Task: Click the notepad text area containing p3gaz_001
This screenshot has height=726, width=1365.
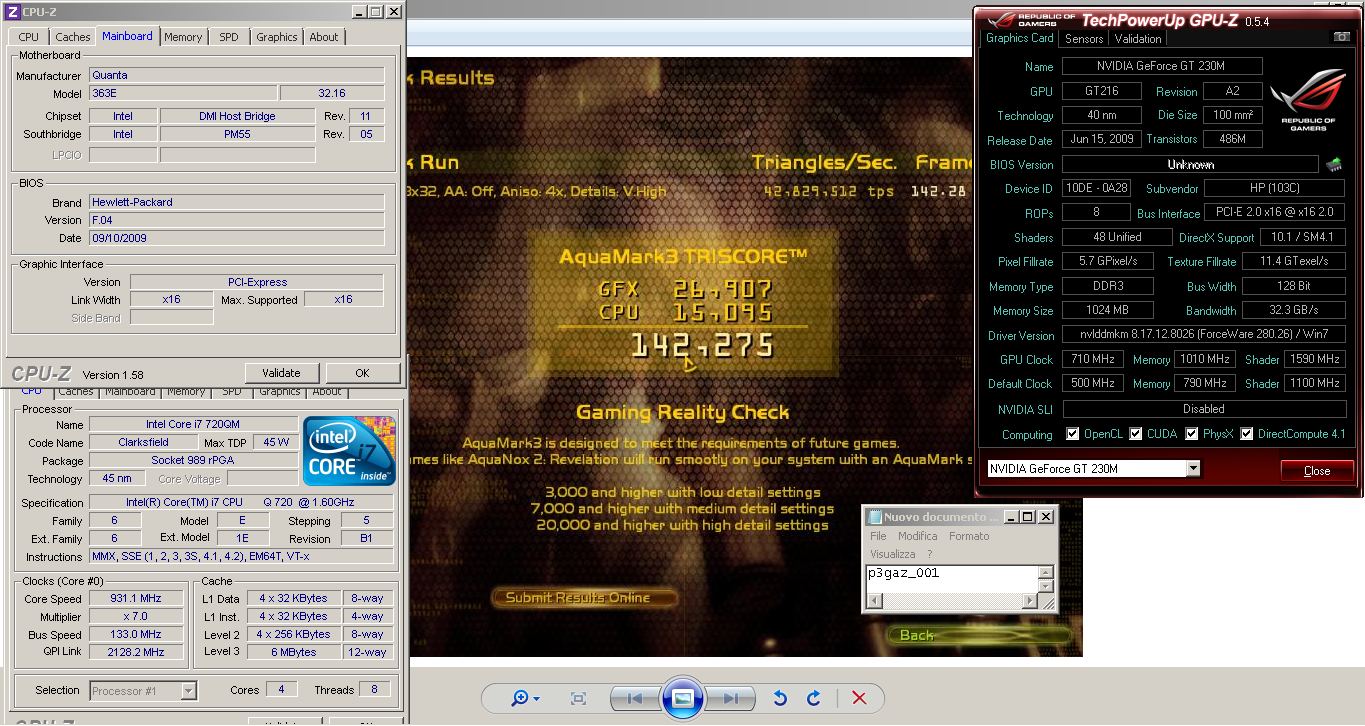Action: click(x=952, y=578)
